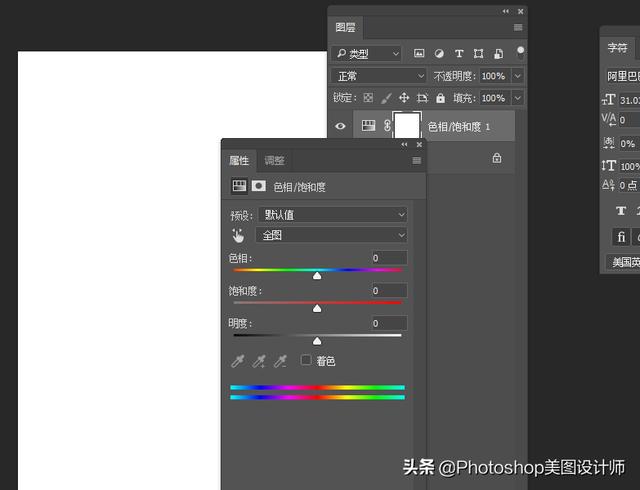Viewport: 640px width, 490px height.
Task: Filter layers by text type icon
Action: click(459, 53)
